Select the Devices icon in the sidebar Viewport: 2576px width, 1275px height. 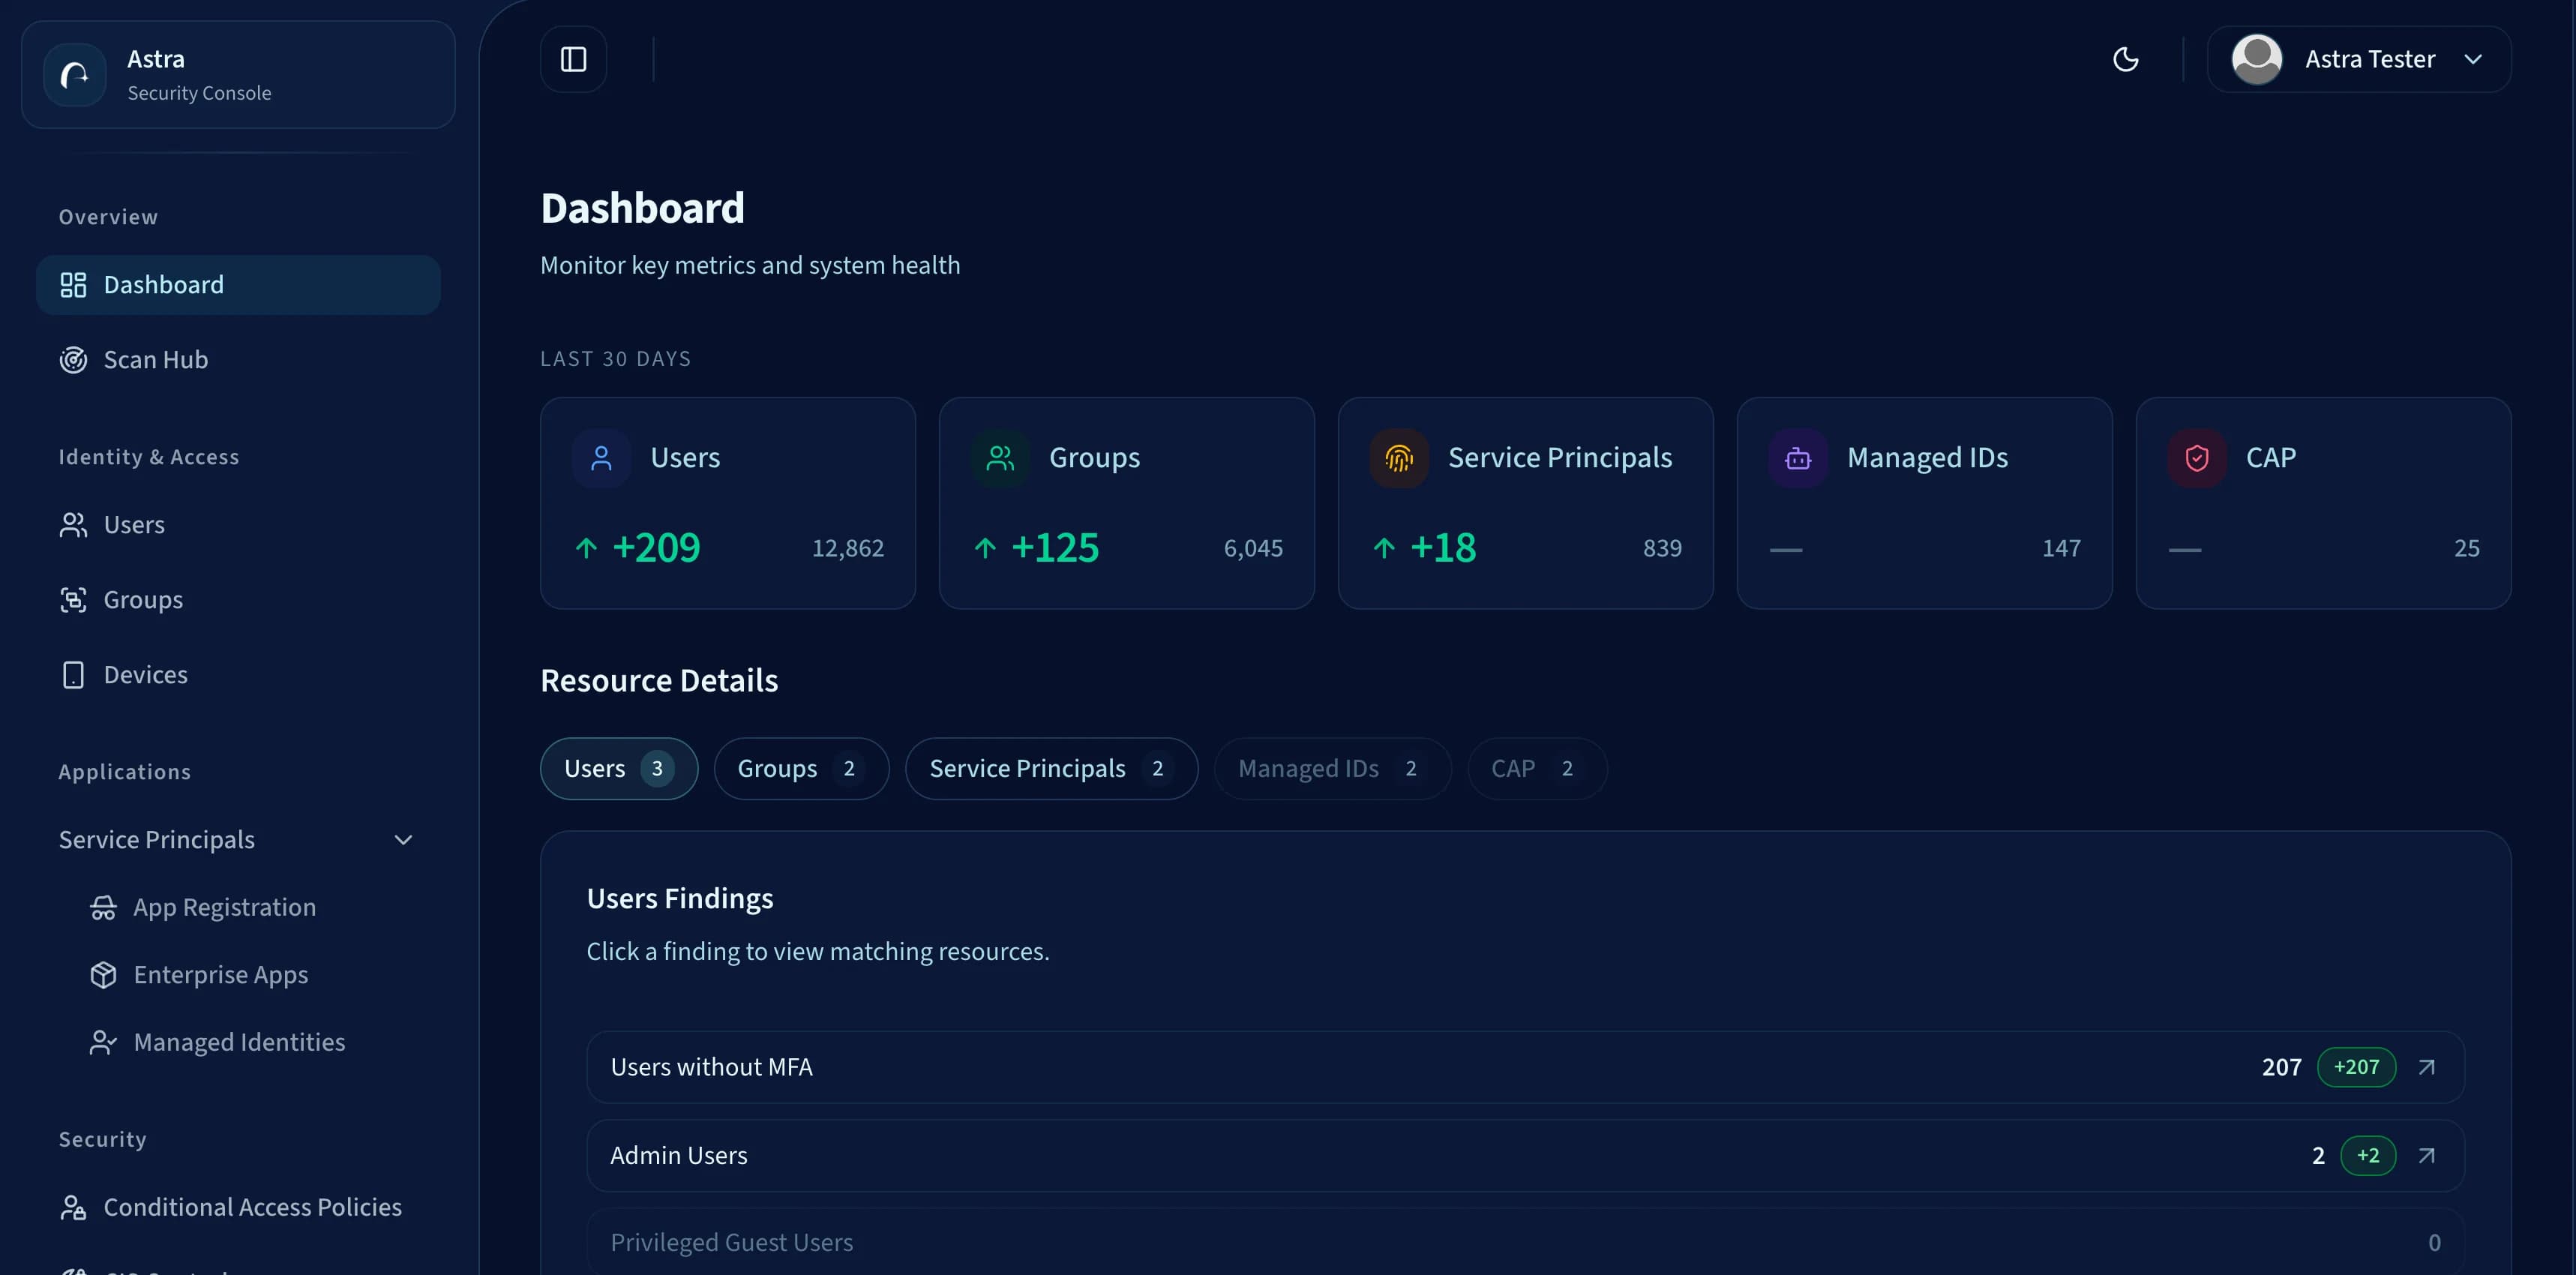[x=73, y=674]
